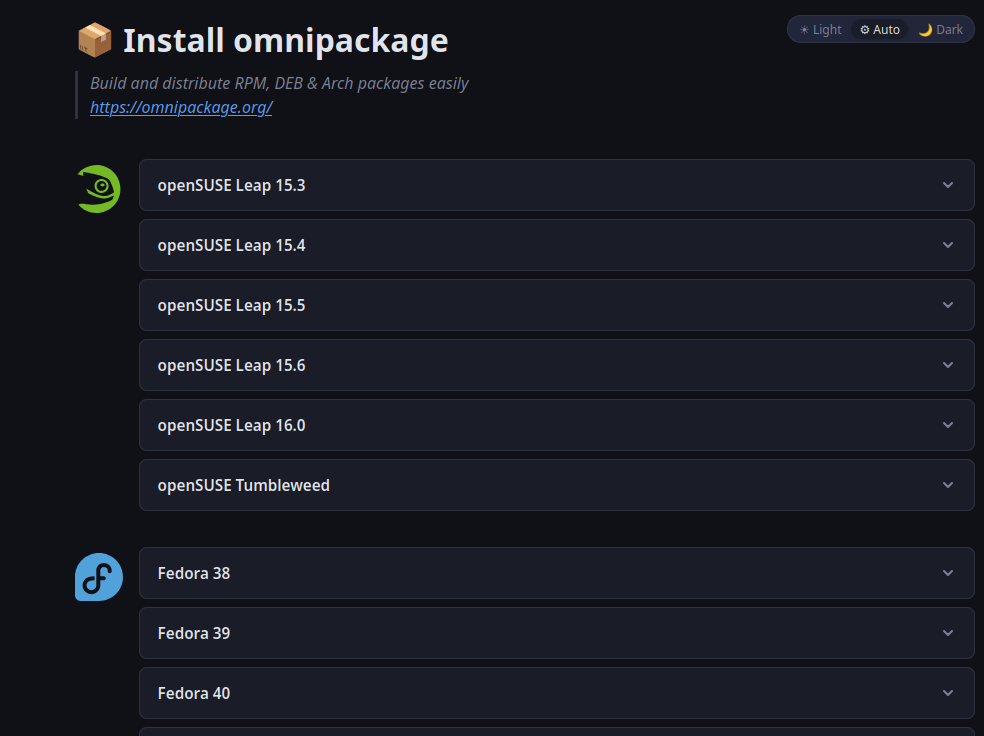Expand the Fedora 38 chevron
This screenshot has width=984, height=736.
[x=948, y=573]
